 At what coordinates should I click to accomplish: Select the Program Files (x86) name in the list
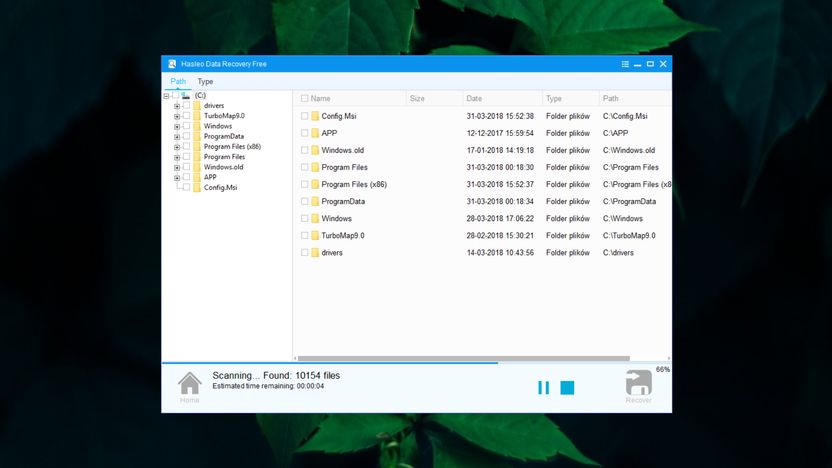(354, 185)
